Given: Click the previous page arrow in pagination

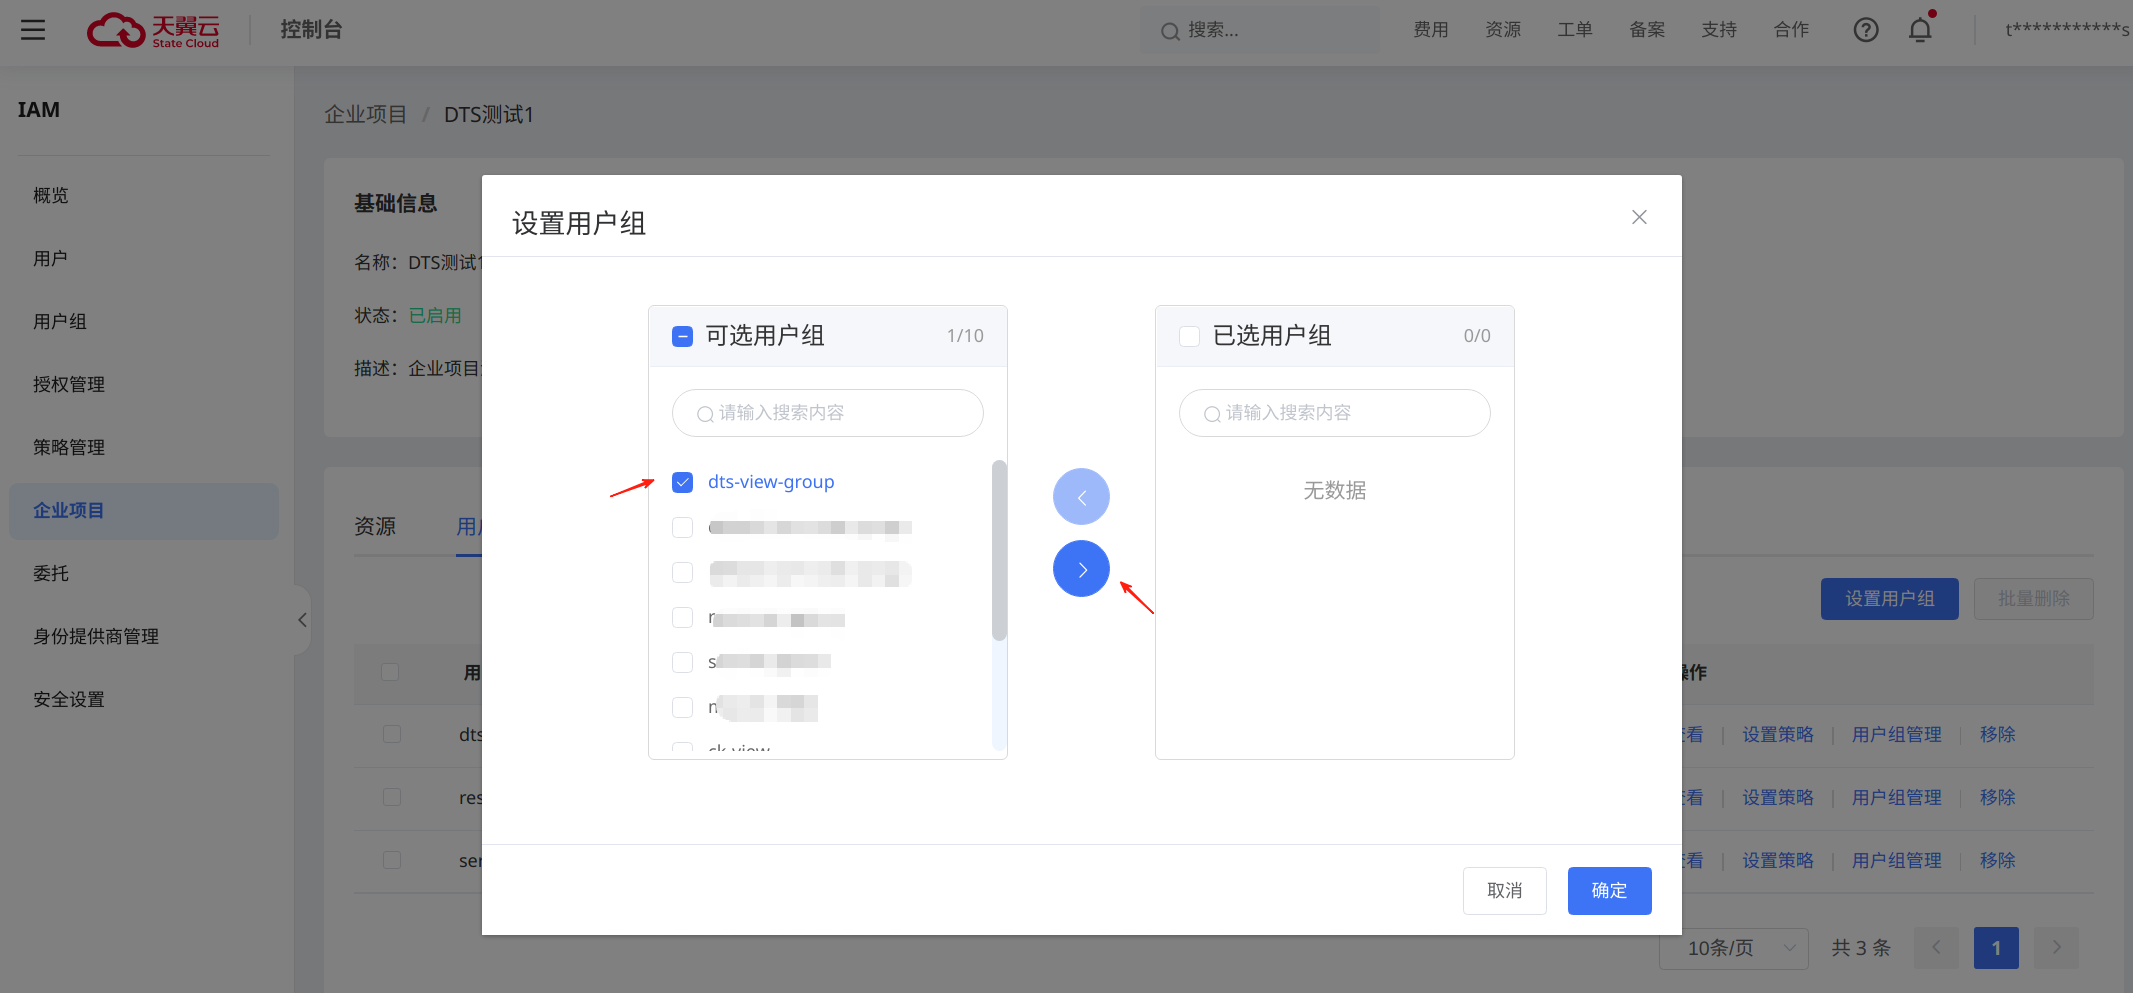Looking at the screenshot, I should click(x=1936, y=947).
